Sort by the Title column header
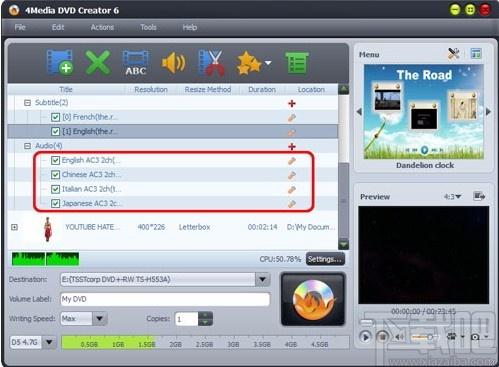The height and width of the screenshot is (367, 499). point(66,89)
